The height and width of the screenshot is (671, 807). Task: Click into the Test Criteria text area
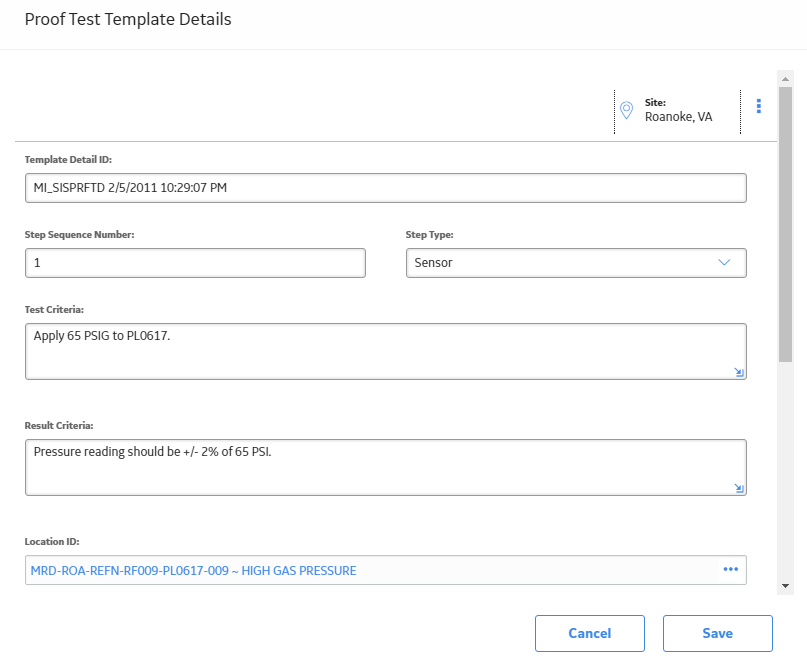[385, 351]
